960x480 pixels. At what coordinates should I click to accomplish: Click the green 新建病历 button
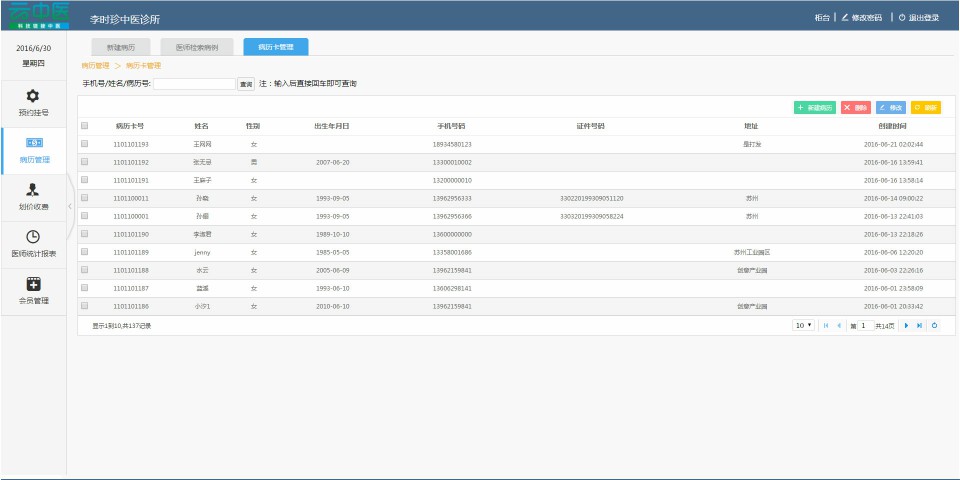coord(815,107)
